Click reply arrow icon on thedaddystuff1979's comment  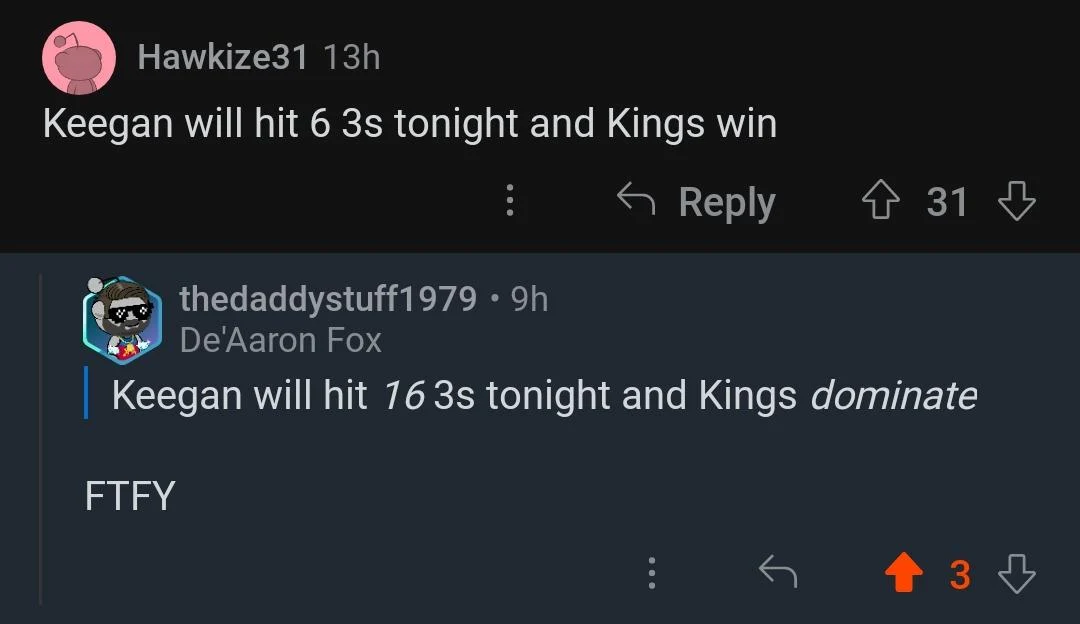pyautogui.click(x=778, y=573)
